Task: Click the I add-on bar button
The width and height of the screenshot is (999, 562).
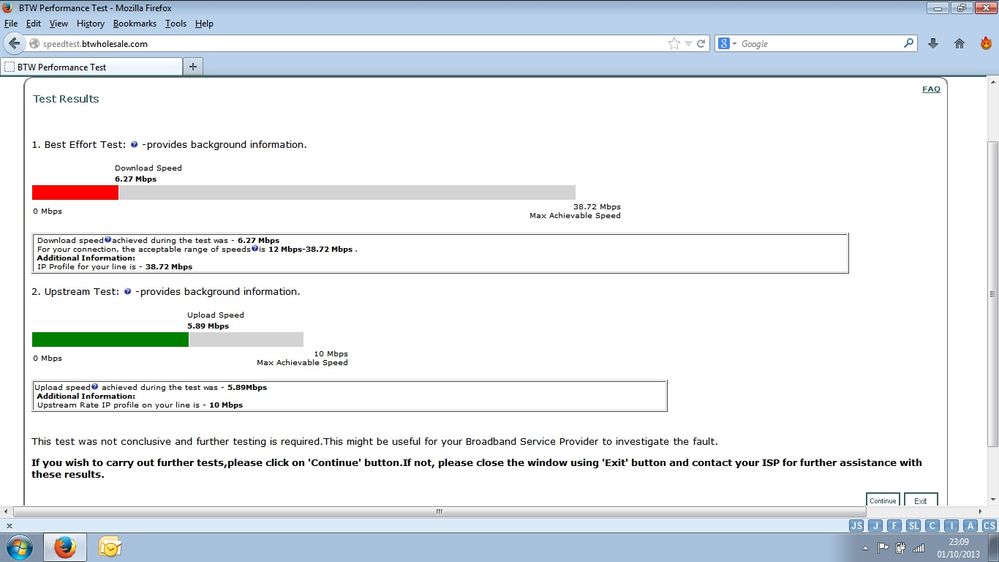Action: point(951,526)
